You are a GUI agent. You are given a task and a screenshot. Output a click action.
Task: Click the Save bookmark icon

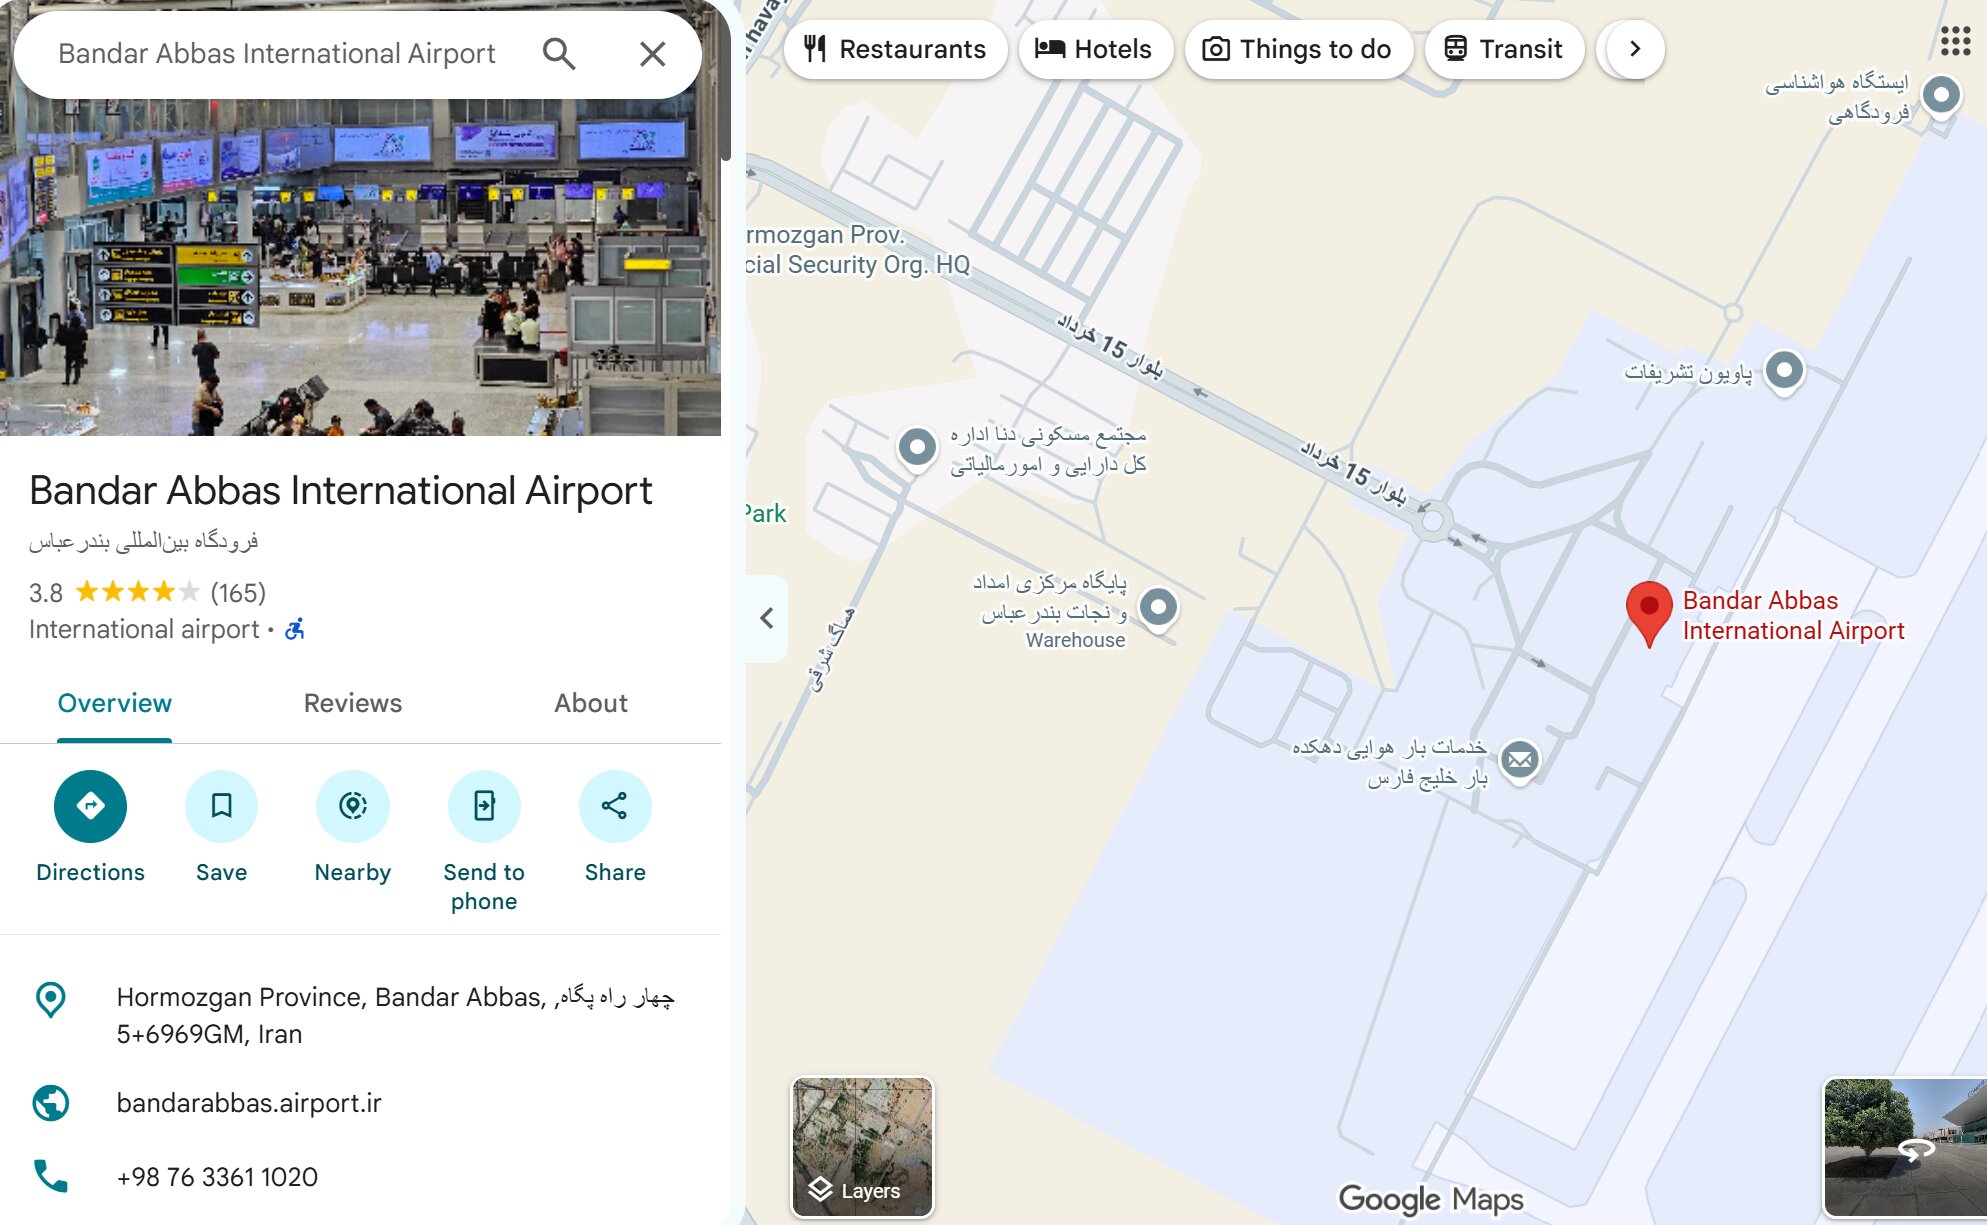[x=221, y=806]
